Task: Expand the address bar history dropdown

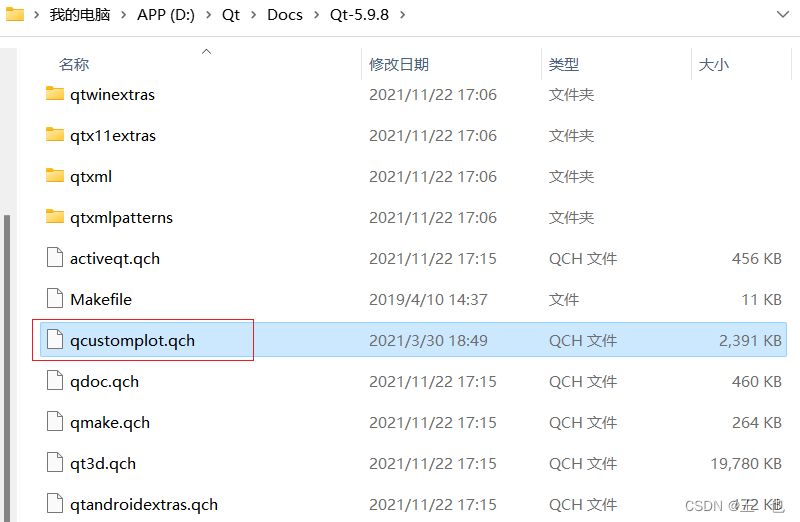Action: click(783, 14)
